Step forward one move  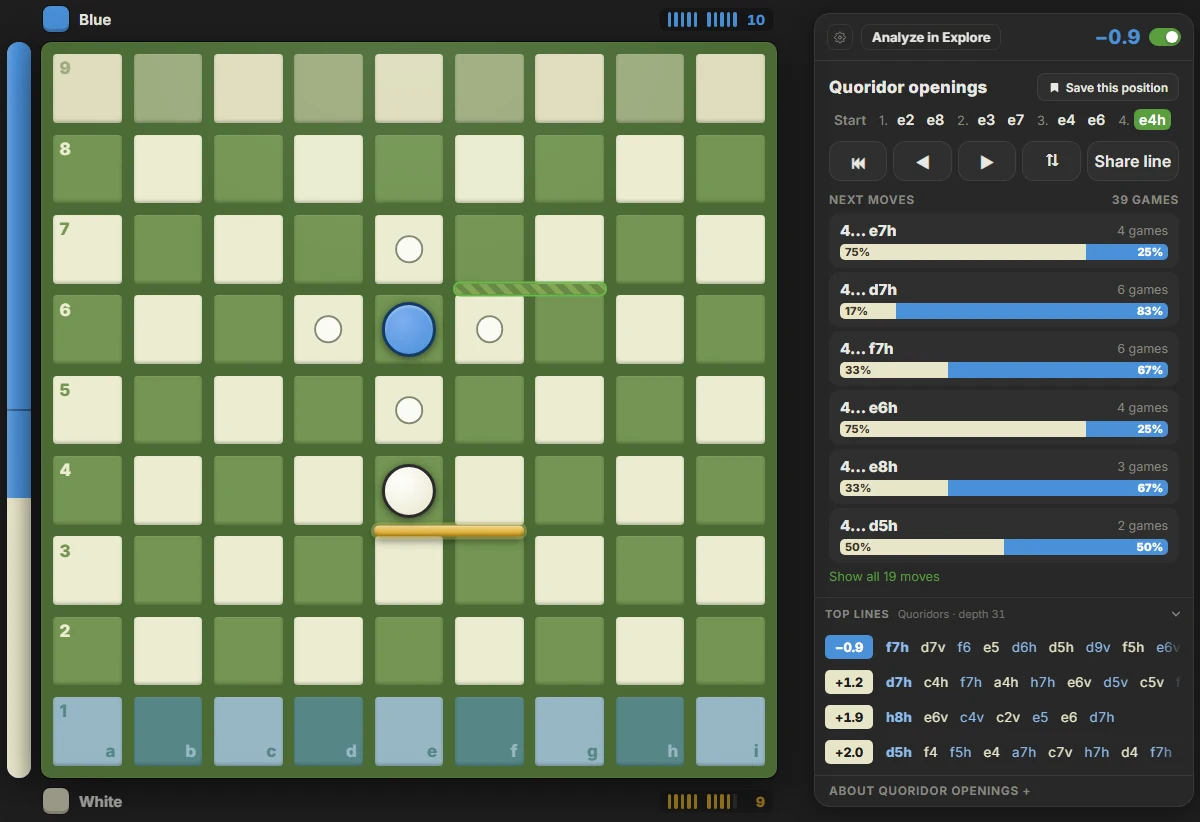point(987,162)
